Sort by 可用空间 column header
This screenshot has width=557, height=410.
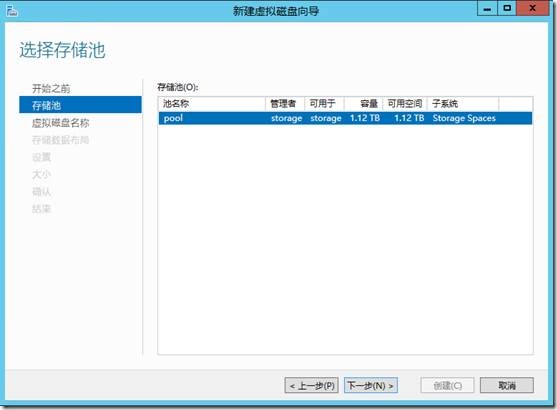click(x=405, y=104)
